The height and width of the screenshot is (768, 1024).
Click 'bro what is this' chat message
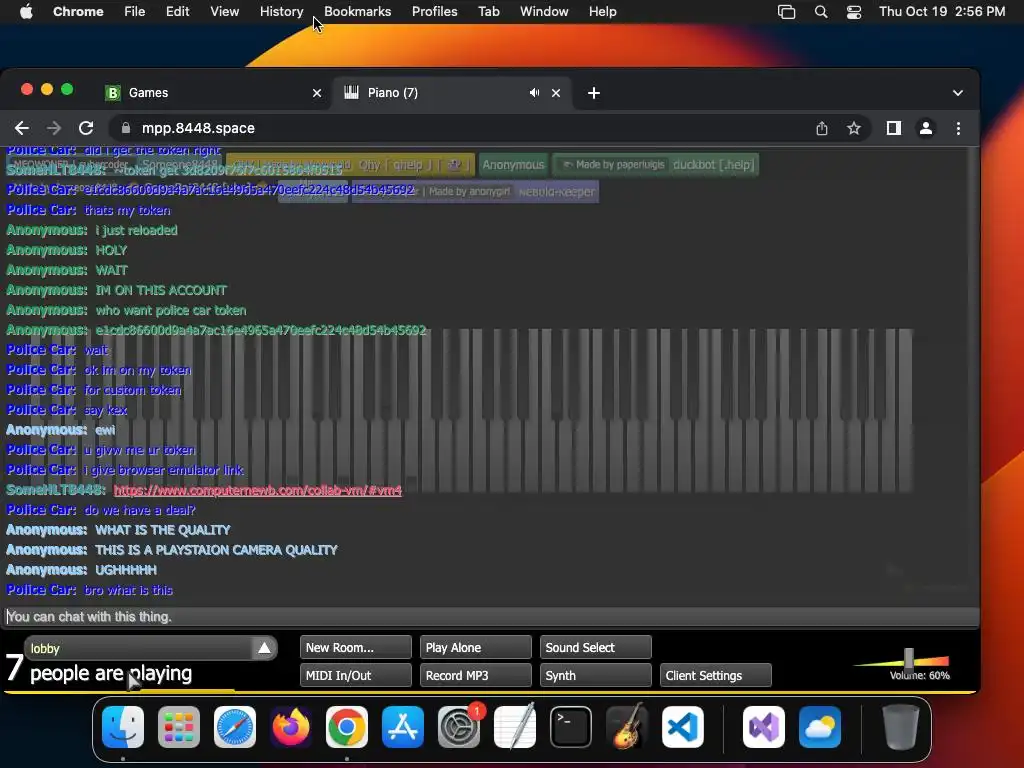(129, 590)
